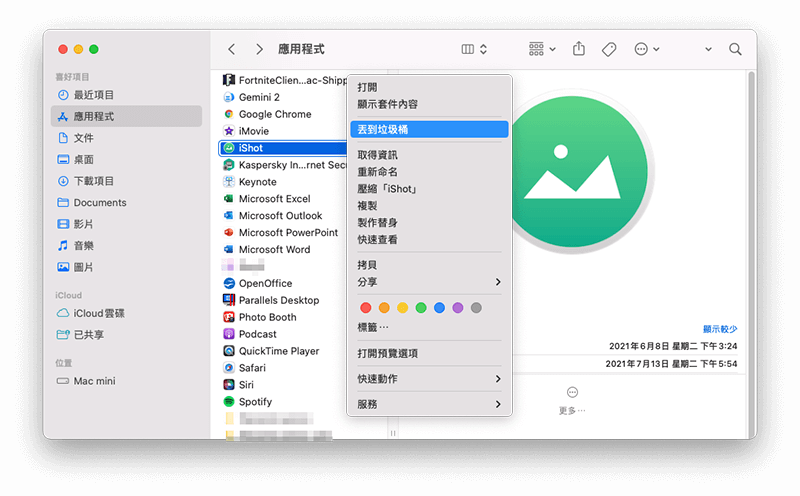Select the Microsoft Excel app icon
Viewport: 800px width, 496px height.
(x=229, y=199)
